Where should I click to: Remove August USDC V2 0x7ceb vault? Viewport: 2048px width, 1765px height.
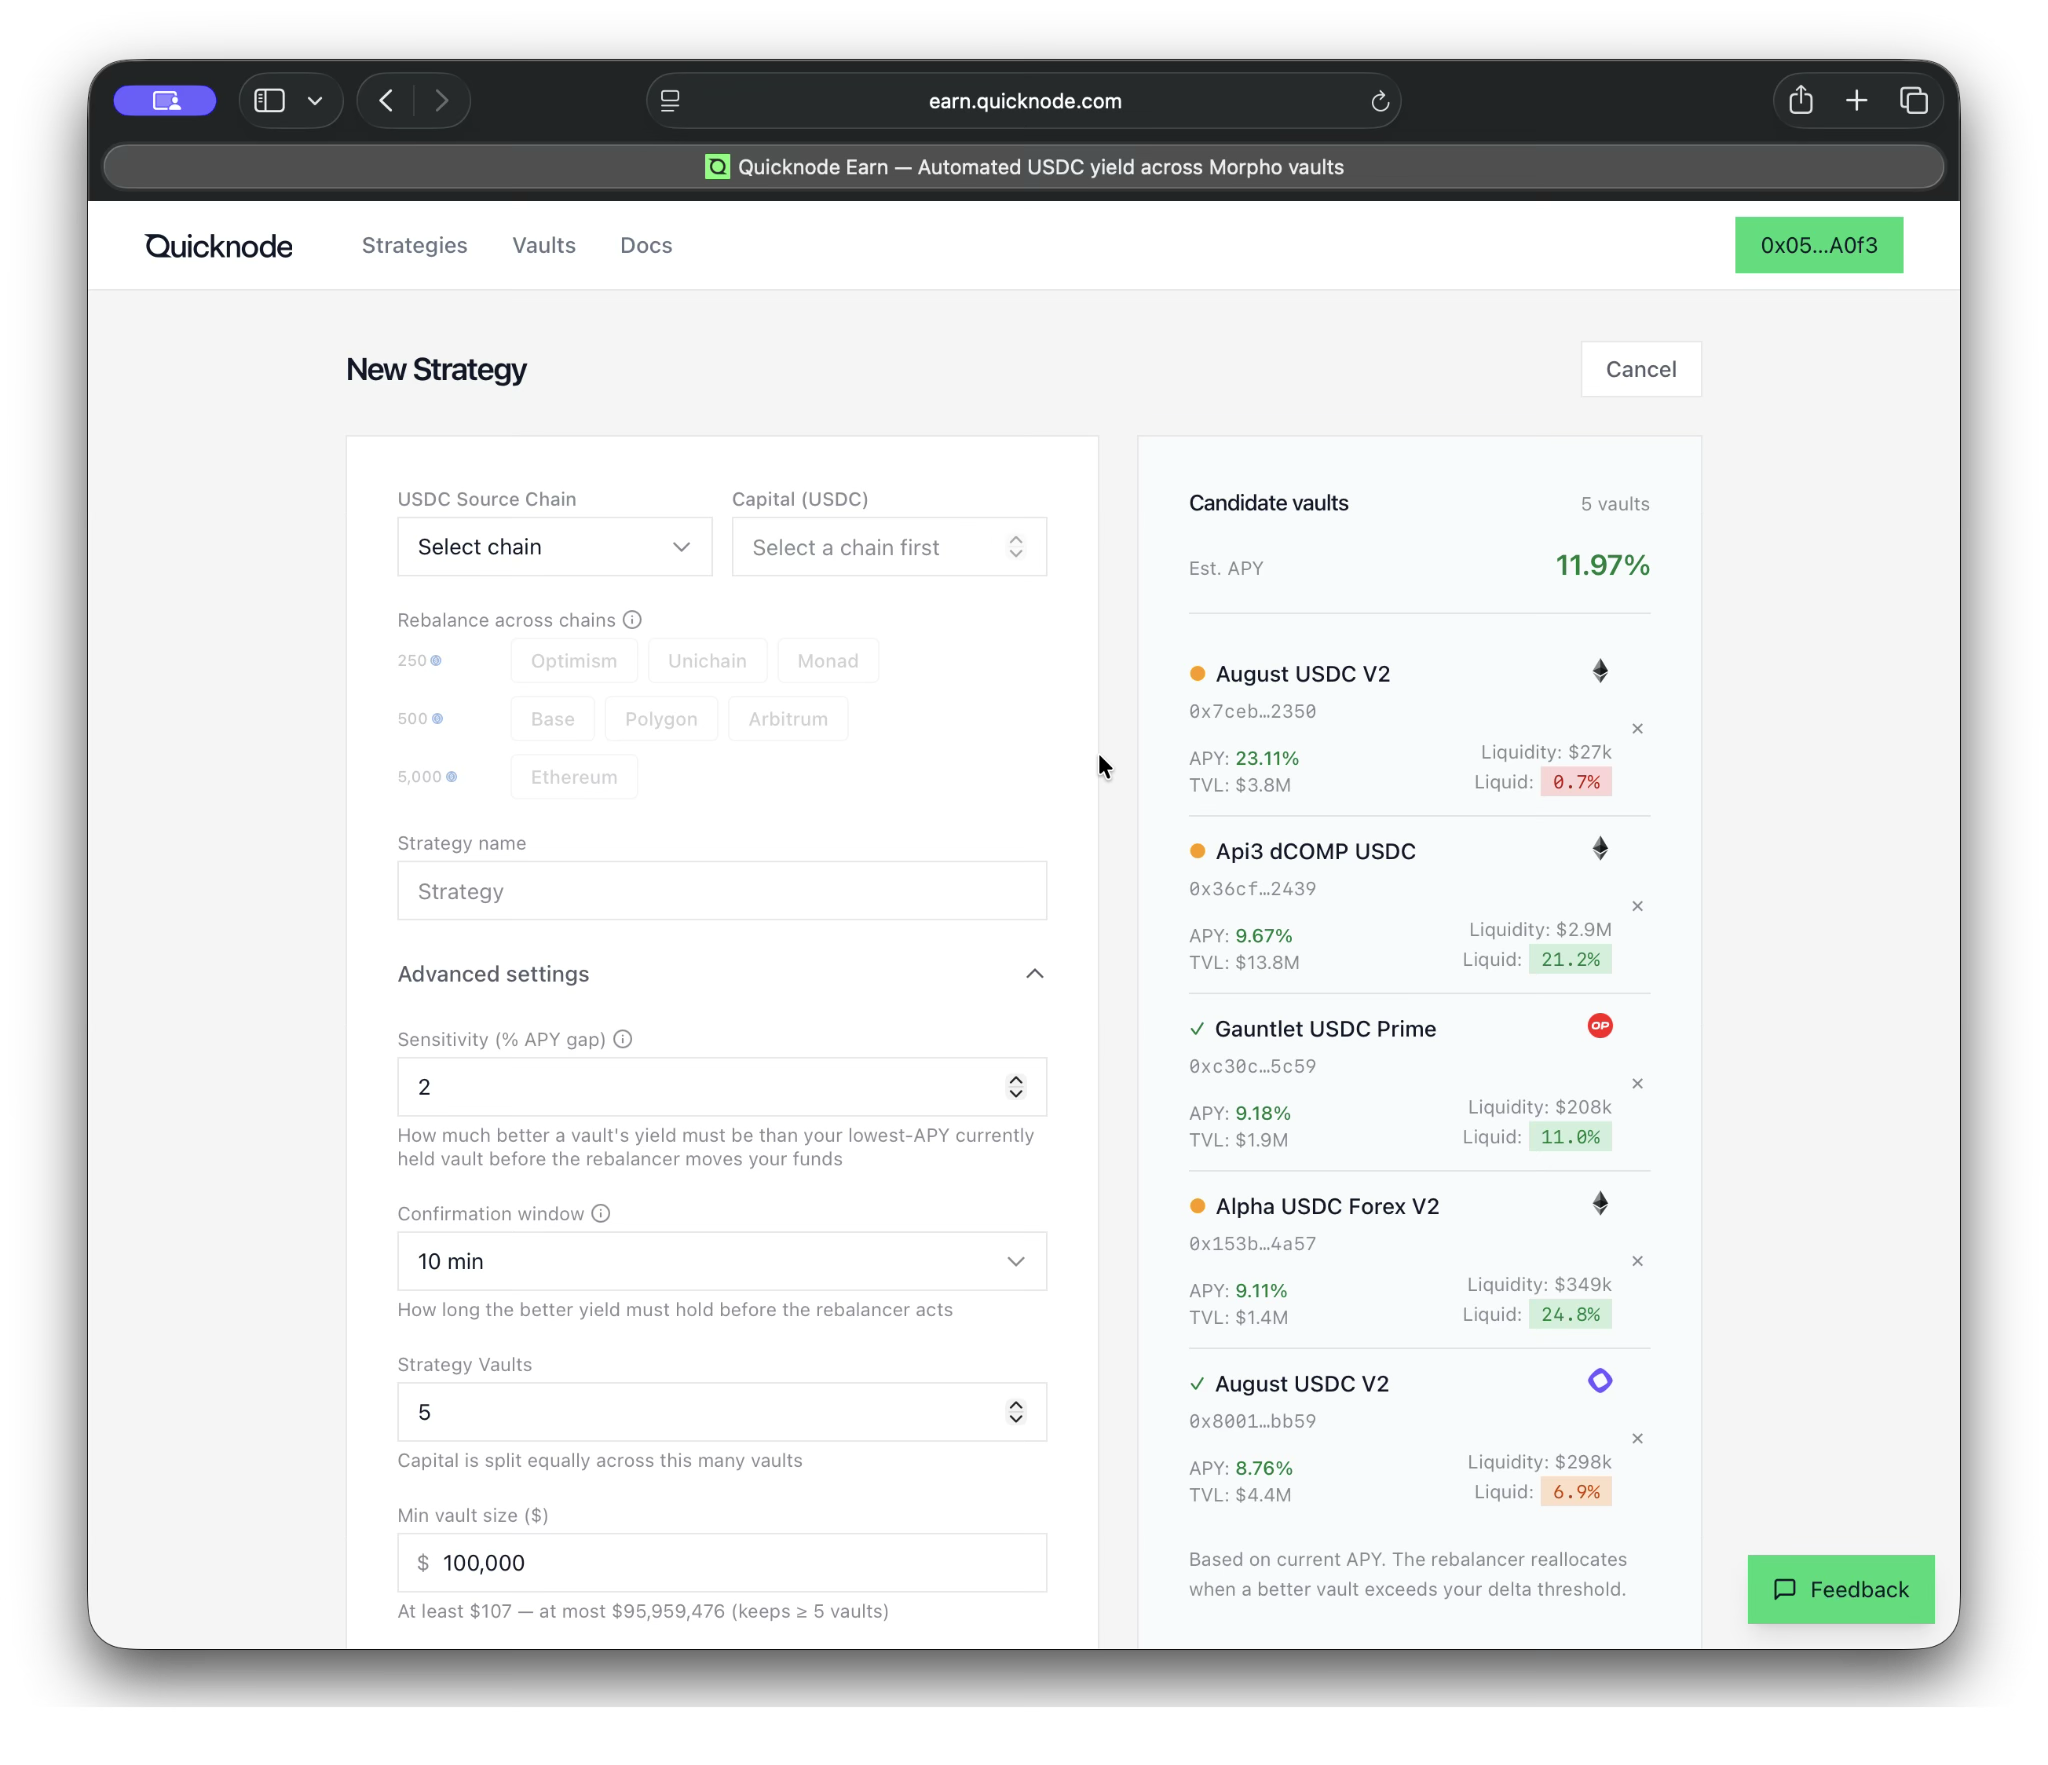[1637, 729]
